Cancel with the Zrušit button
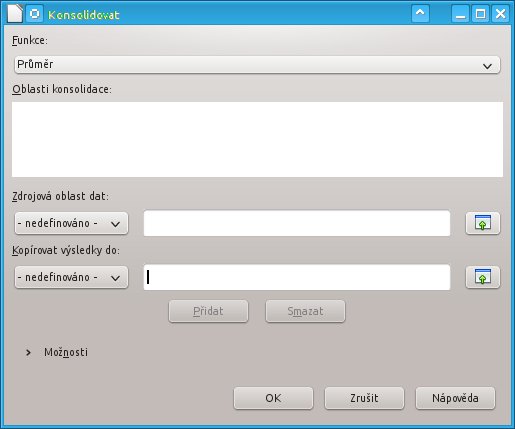 (x=364, y=398)
